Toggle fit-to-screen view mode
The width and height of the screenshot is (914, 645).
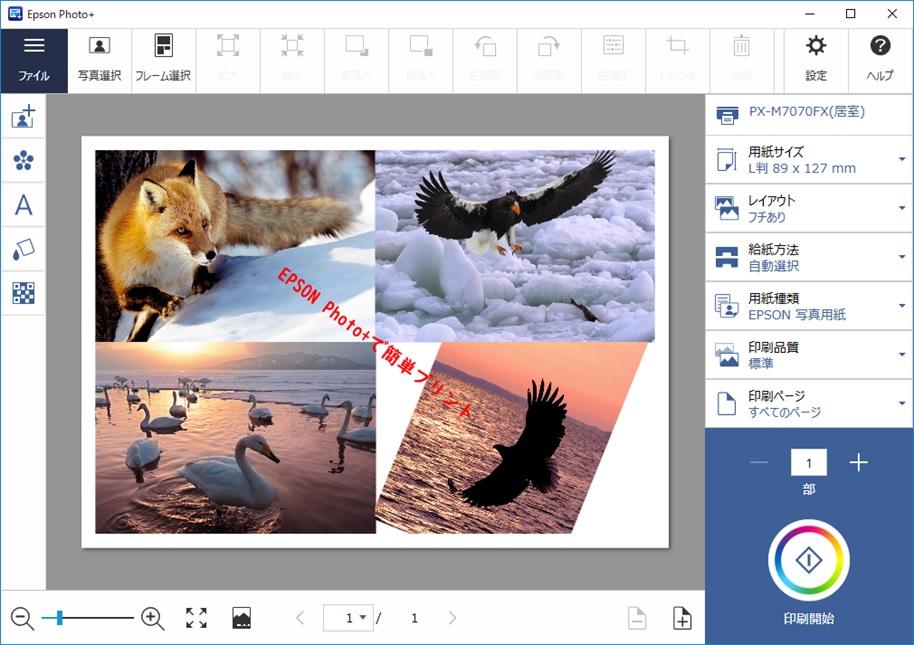click(x=196, y=618)
